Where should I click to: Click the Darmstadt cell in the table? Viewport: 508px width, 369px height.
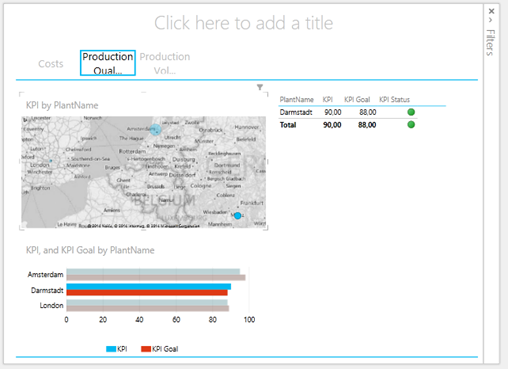point(296,112)
